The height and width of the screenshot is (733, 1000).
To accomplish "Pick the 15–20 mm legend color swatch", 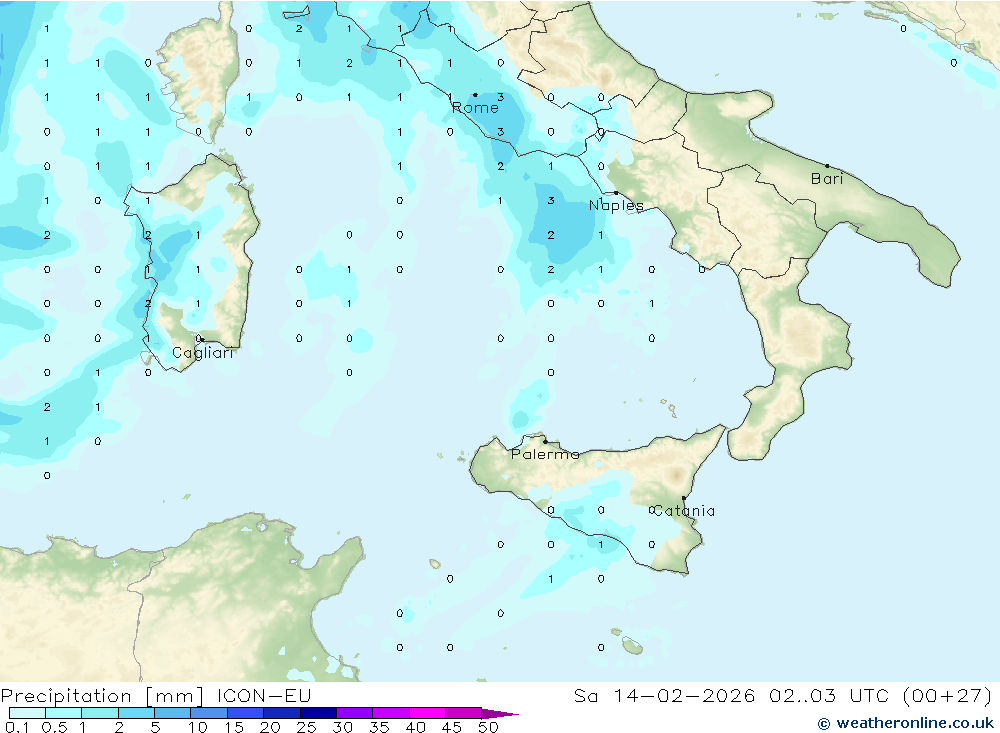I will (246, 713).
